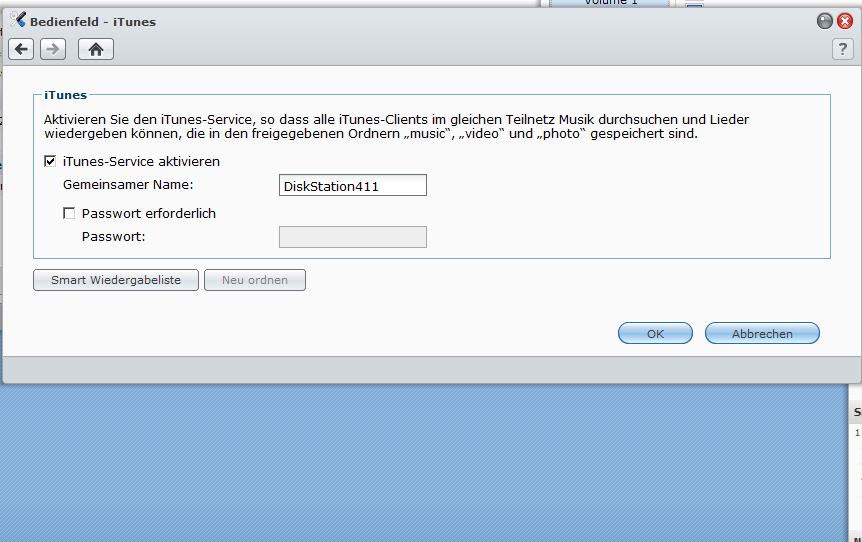862x542 pixels.
Task: Click the 'Passwort:' label
Action: point(113,236)
